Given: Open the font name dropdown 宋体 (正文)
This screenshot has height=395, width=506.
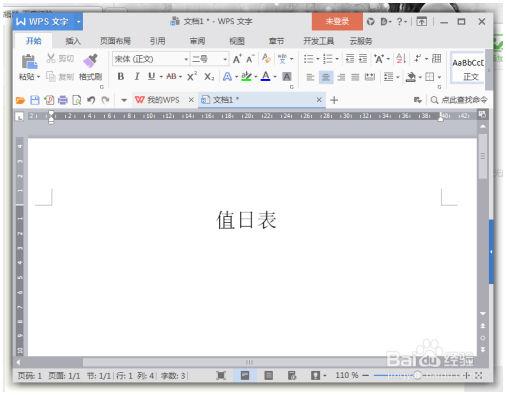Looking at the screenshot, I should pos(151,59).
